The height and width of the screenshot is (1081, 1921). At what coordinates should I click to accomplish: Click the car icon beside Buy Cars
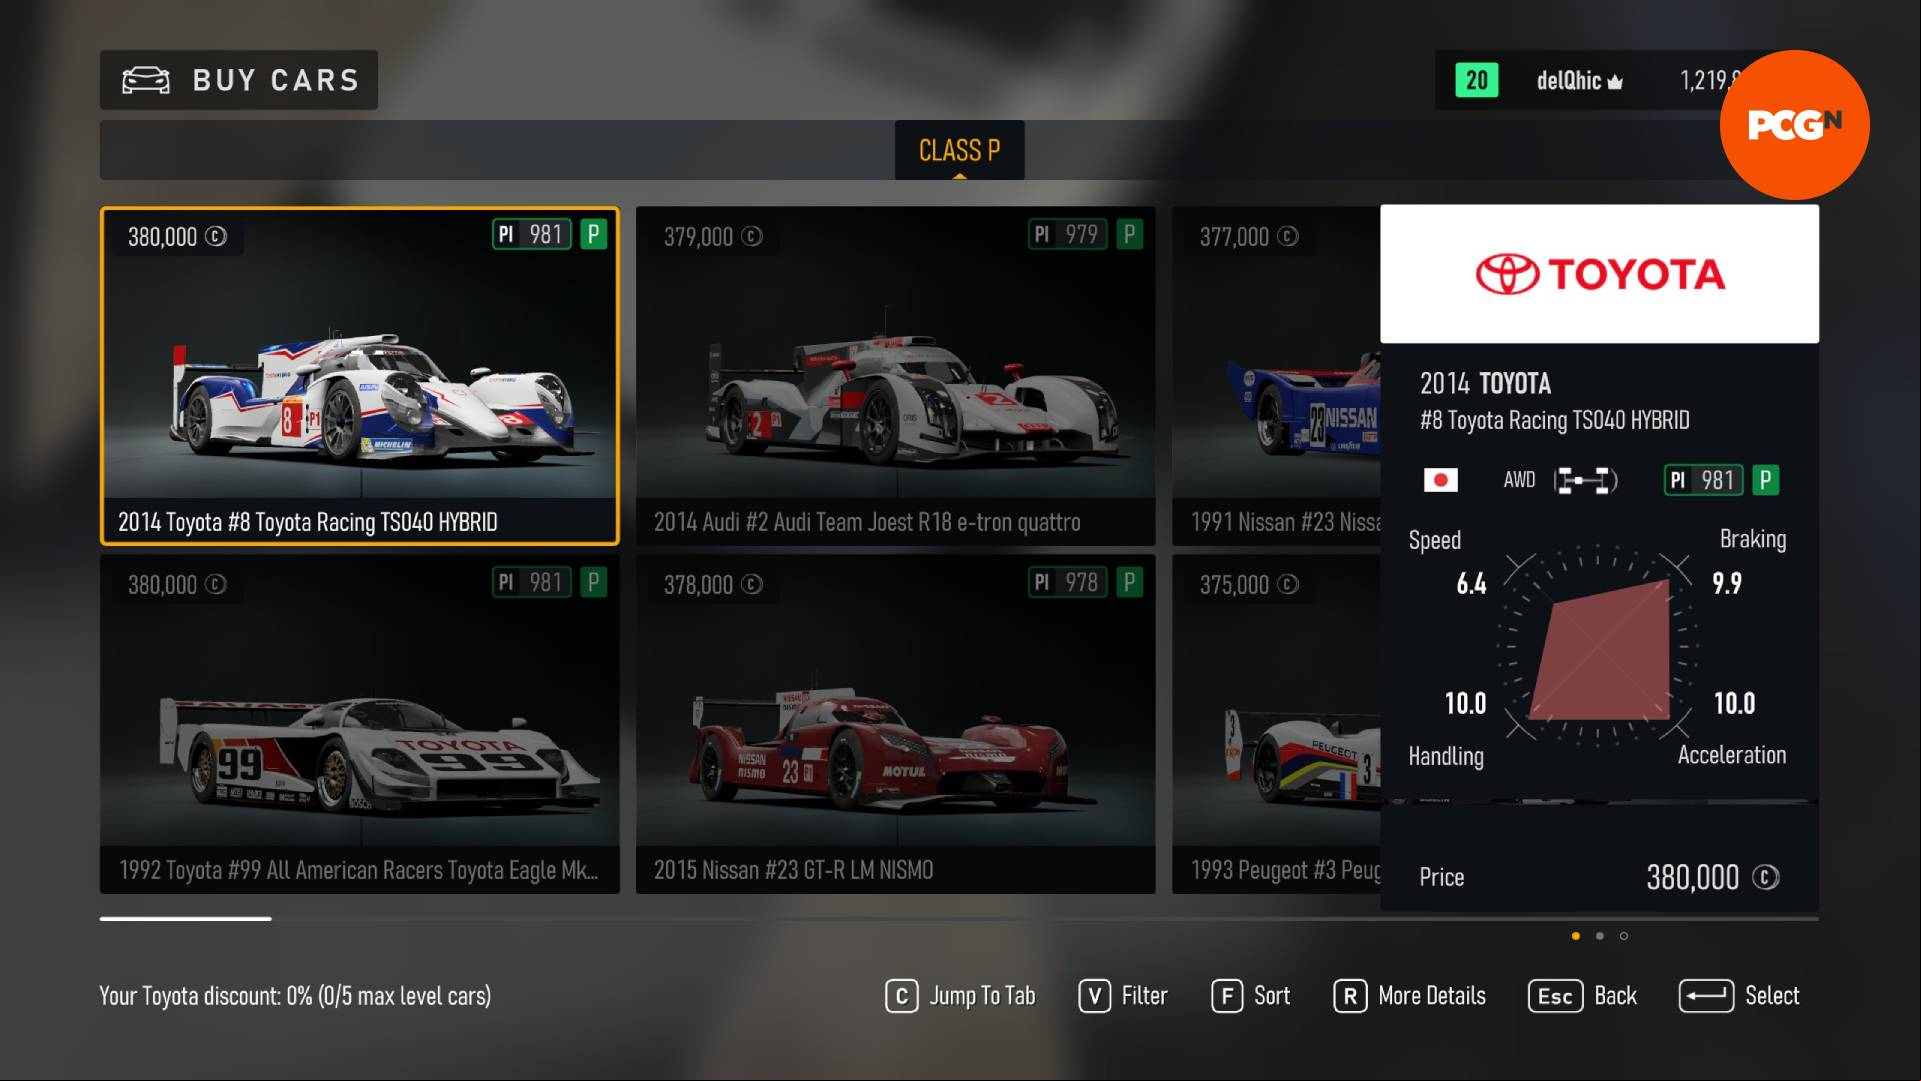[x=146, y=80]
